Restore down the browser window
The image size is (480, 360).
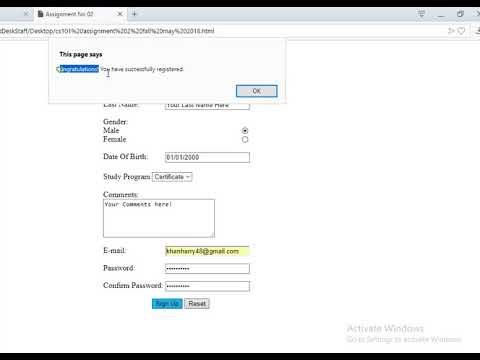point(460,14)
